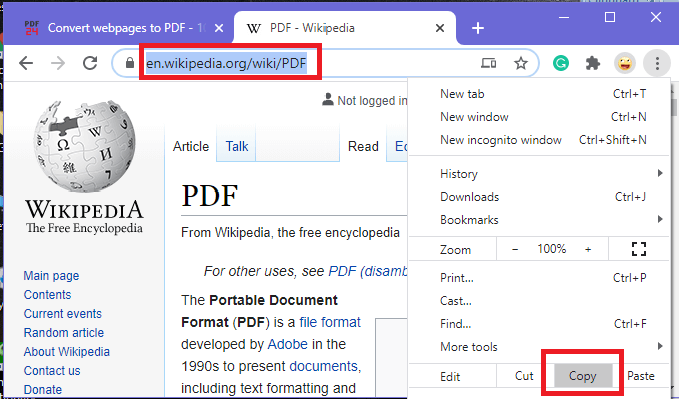Click the Wikipedia wordmark under the globe
Viewport: 679px width, 399px height.
pos(84,209)
